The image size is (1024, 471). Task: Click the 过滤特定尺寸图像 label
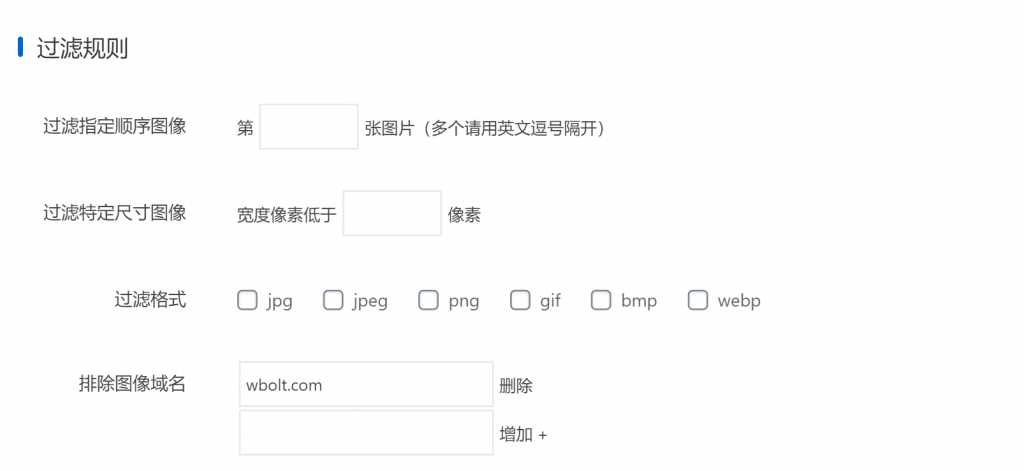click(114, 213)
